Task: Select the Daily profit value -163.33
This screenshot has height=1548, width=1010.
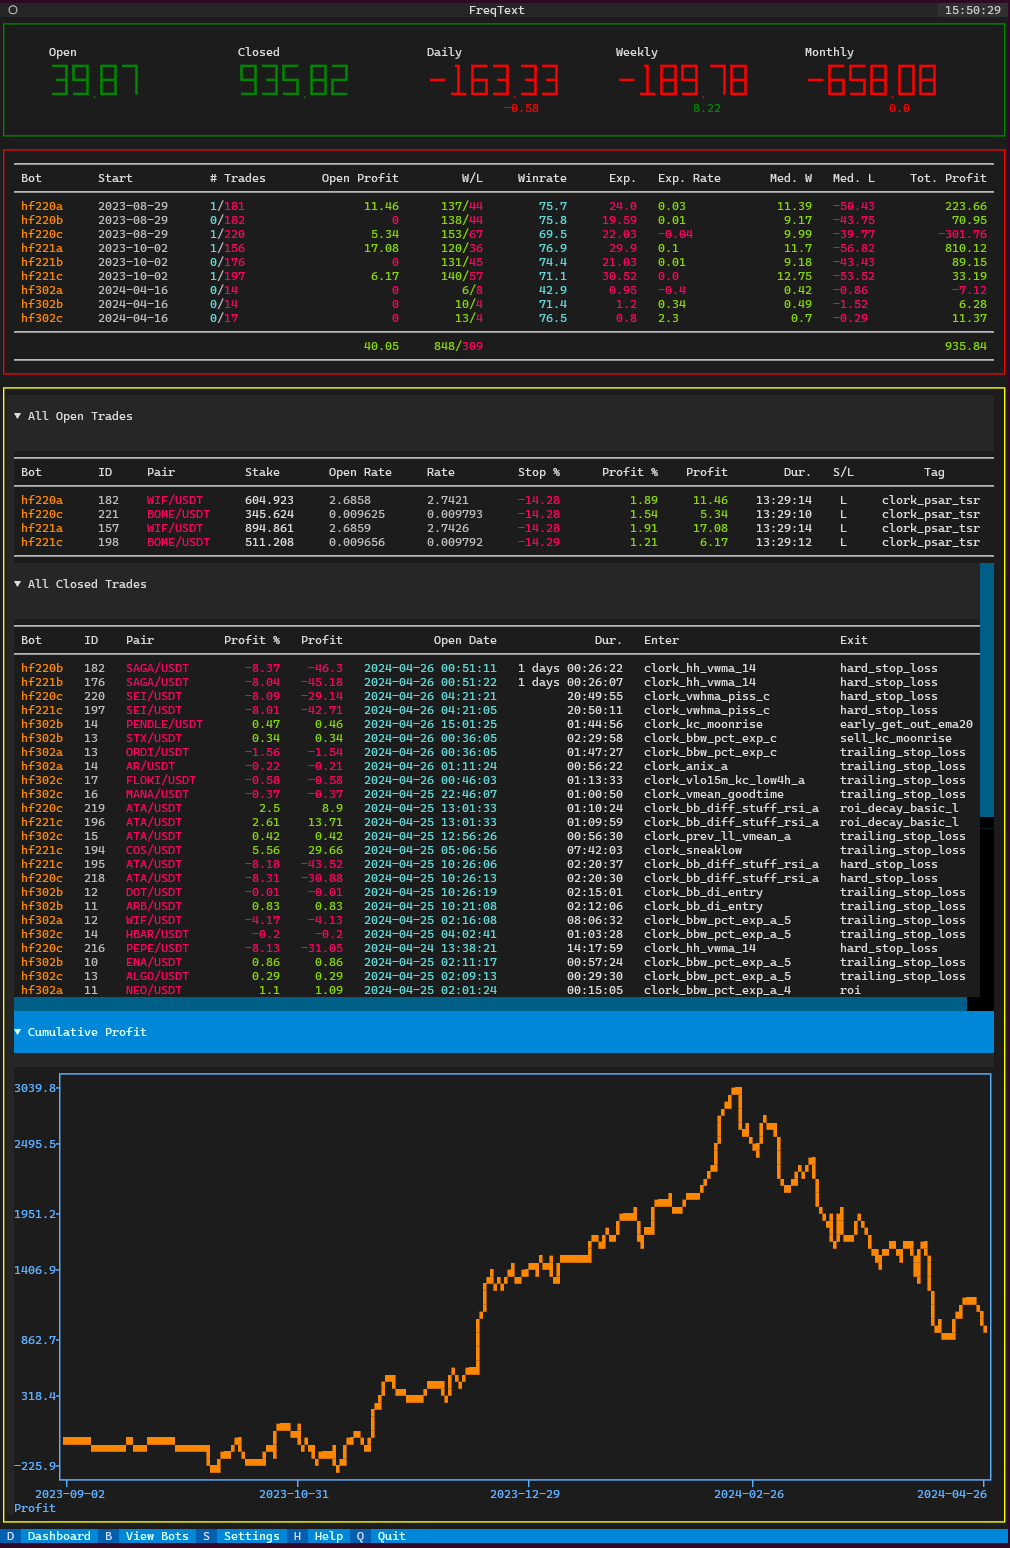Action: tap(493, 81)
